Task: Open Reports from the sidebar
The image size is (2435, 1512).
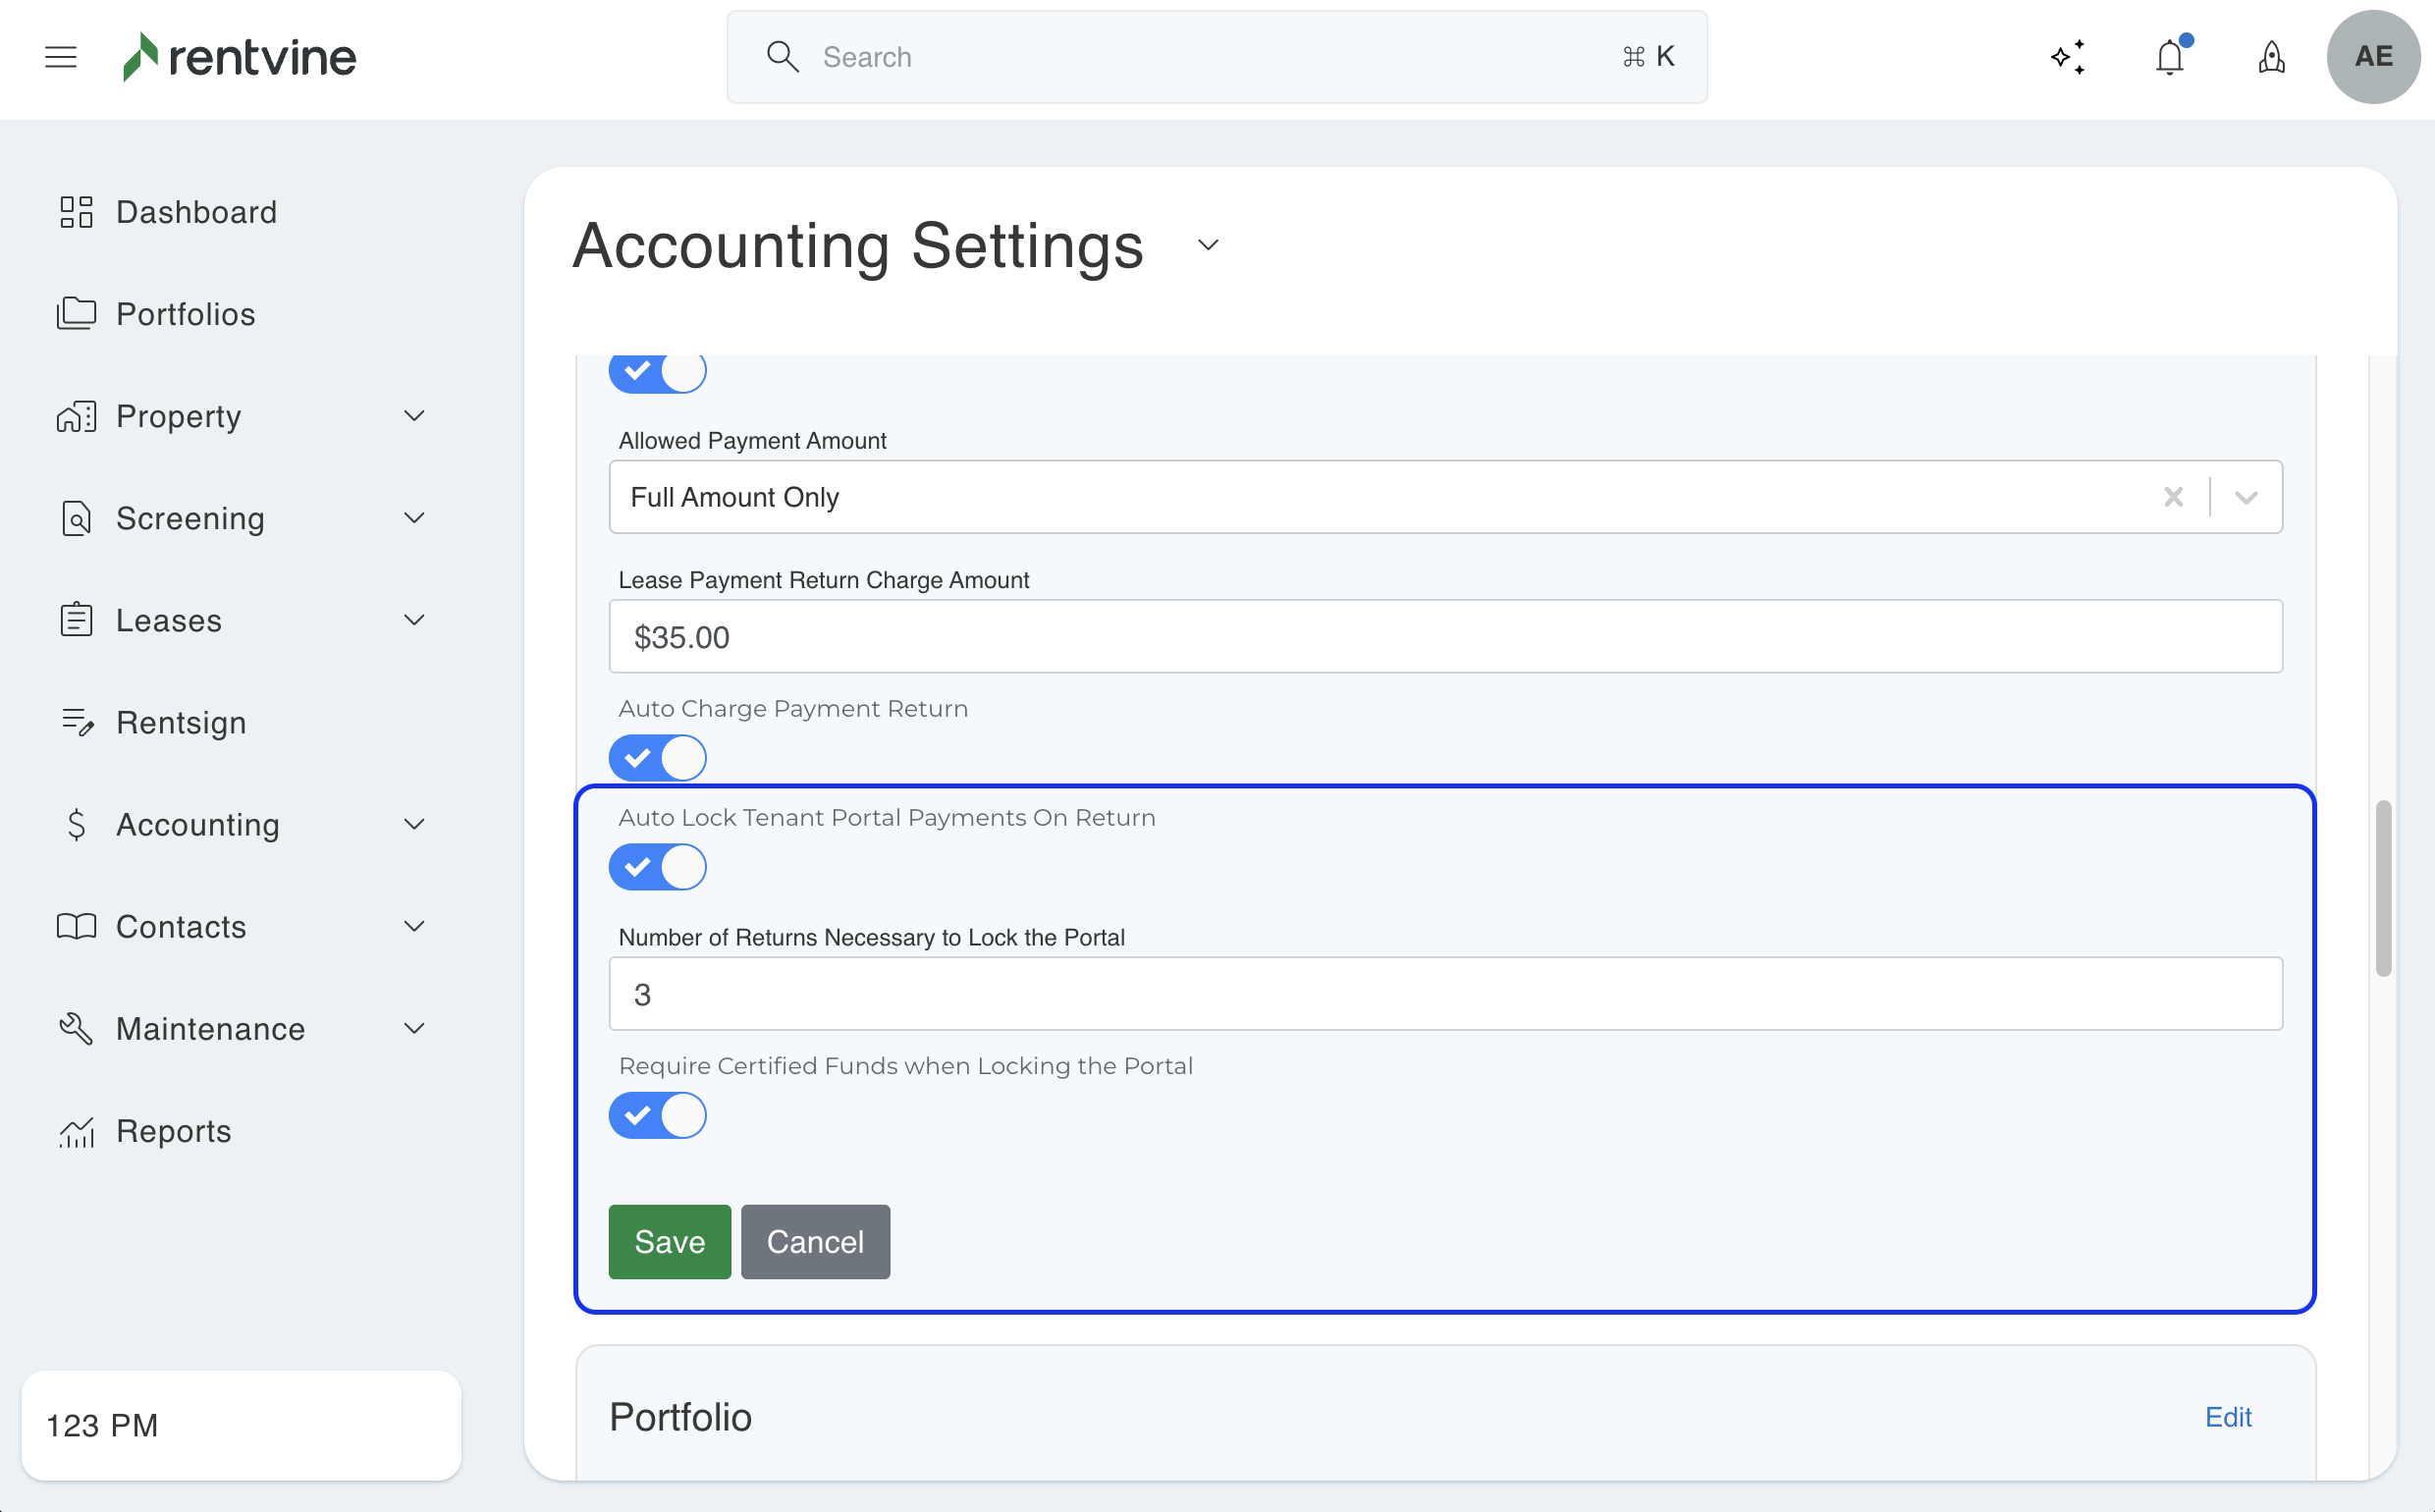Action: (x=173, y=1131)
